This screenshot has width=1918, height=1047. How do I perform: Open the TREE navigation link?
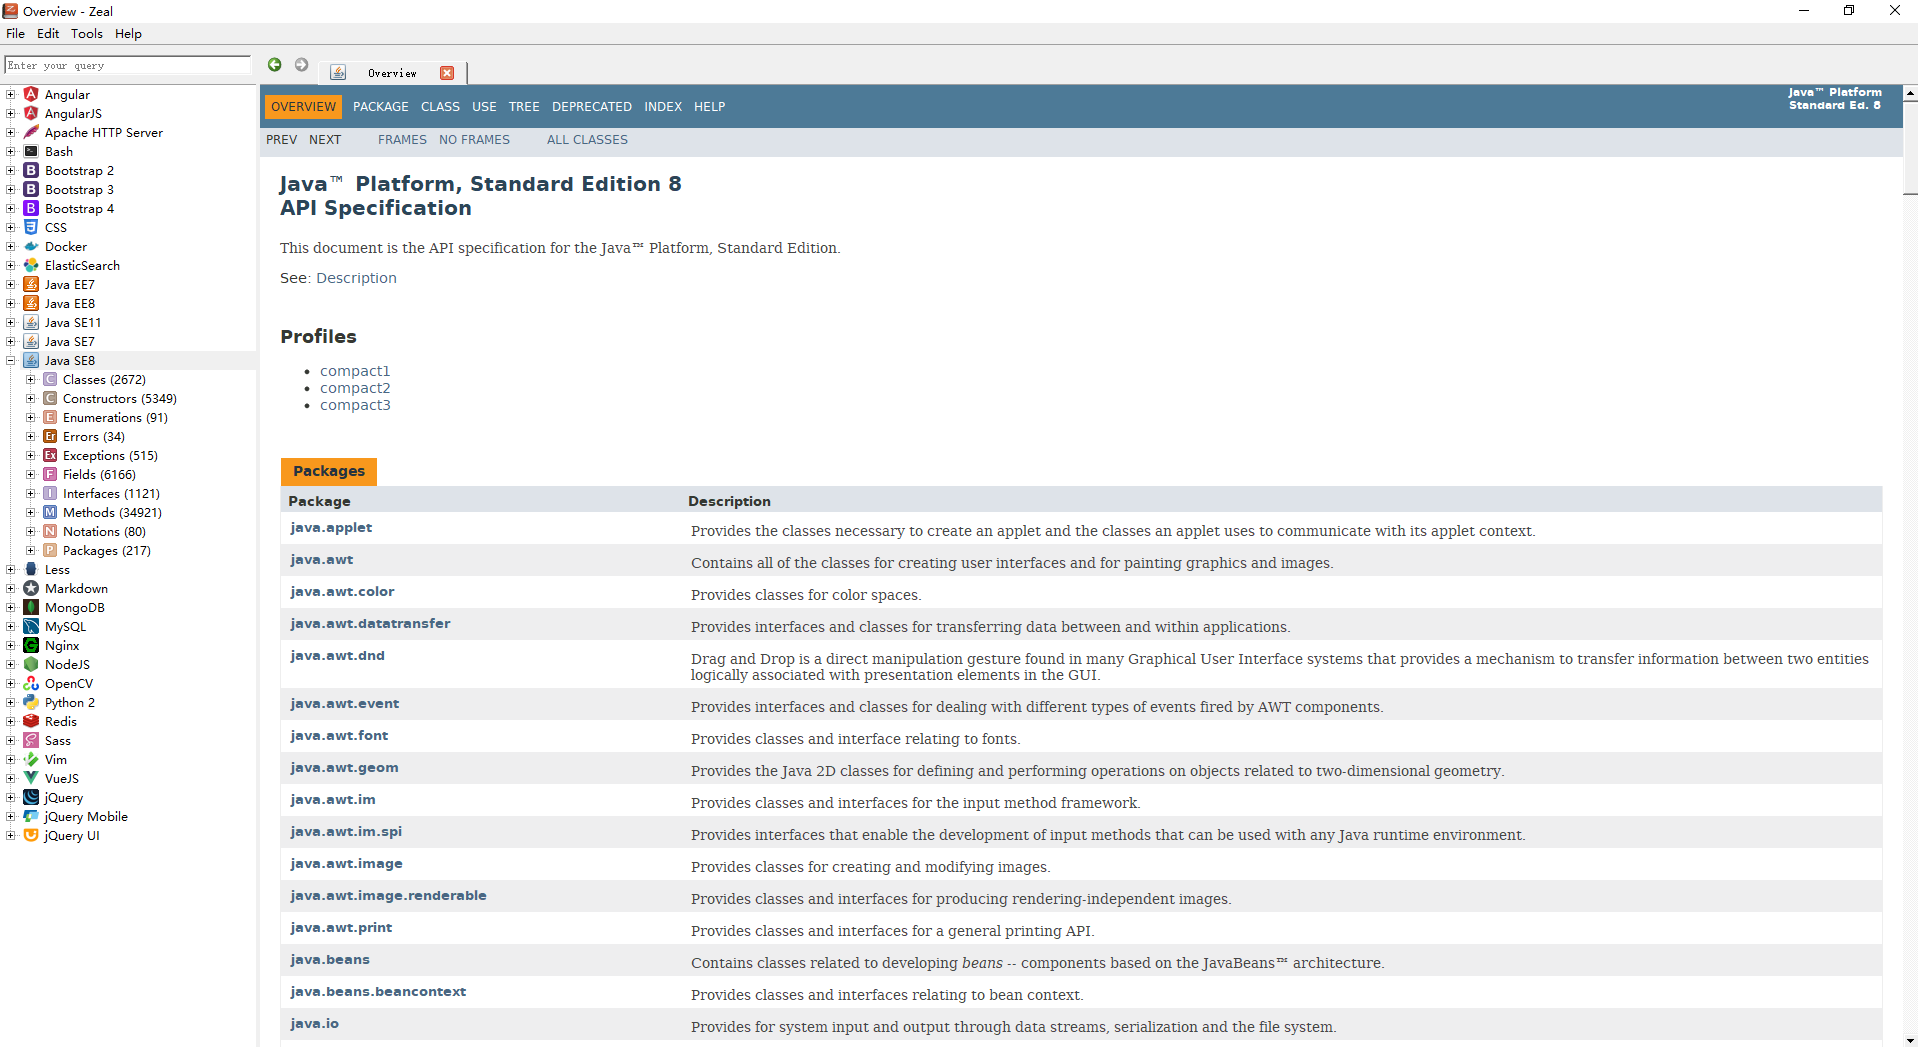coord(524,107)
